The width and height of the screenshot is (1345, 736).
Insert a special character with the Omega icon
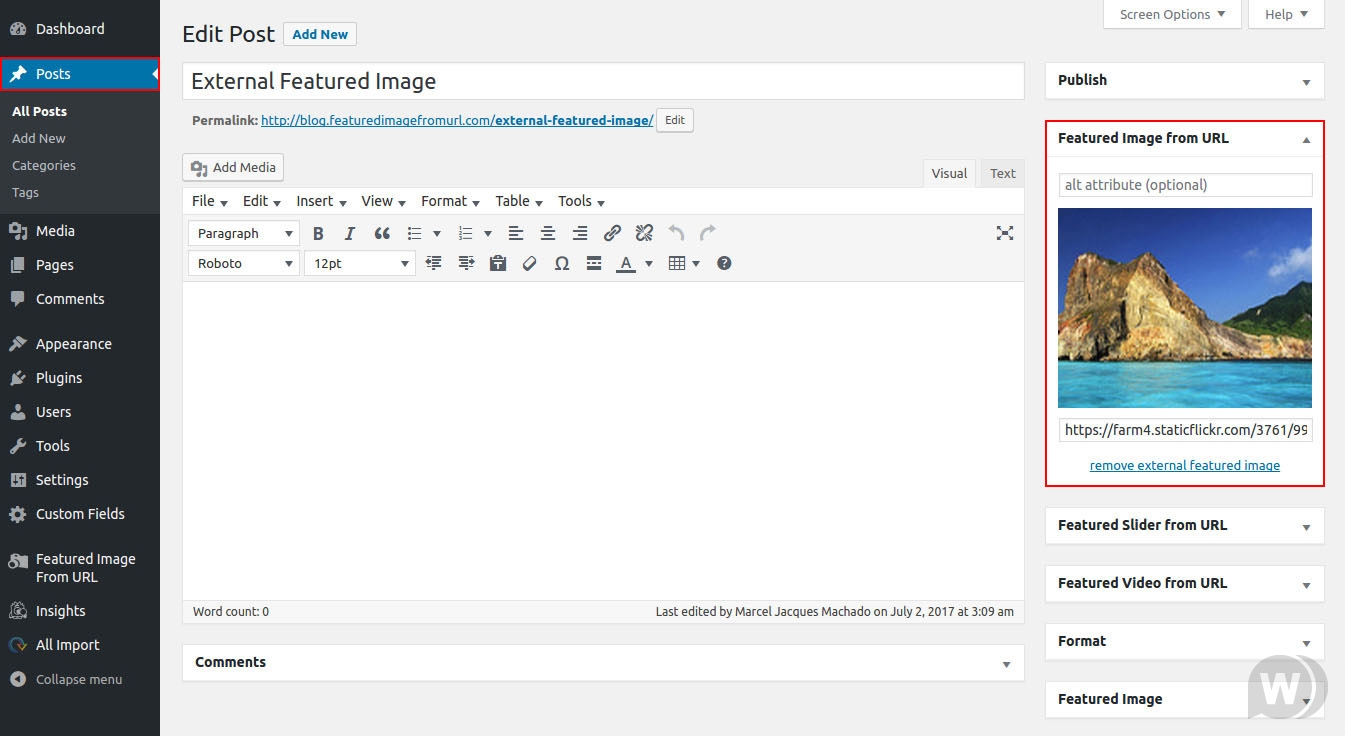pyautogui.click(x=562, y=263)
